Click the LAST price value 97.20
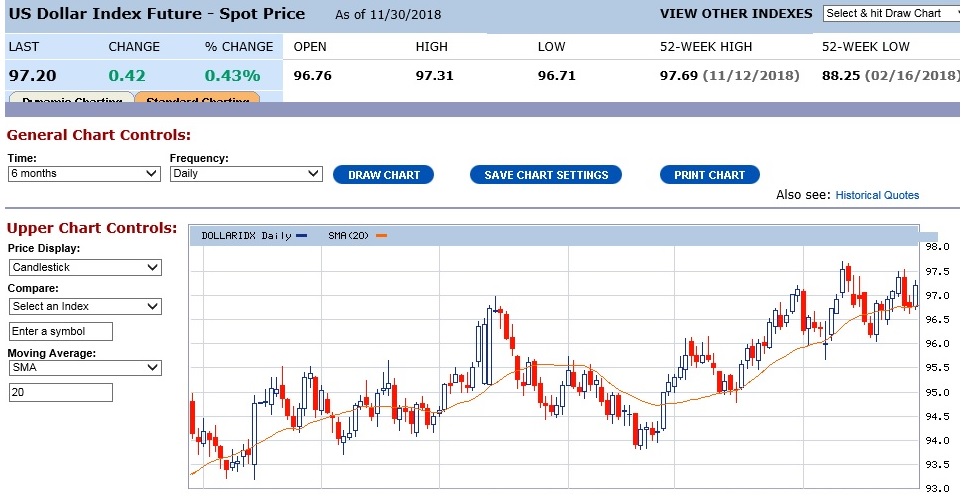This screenshot has height=501, width=976. click(33, 76)
